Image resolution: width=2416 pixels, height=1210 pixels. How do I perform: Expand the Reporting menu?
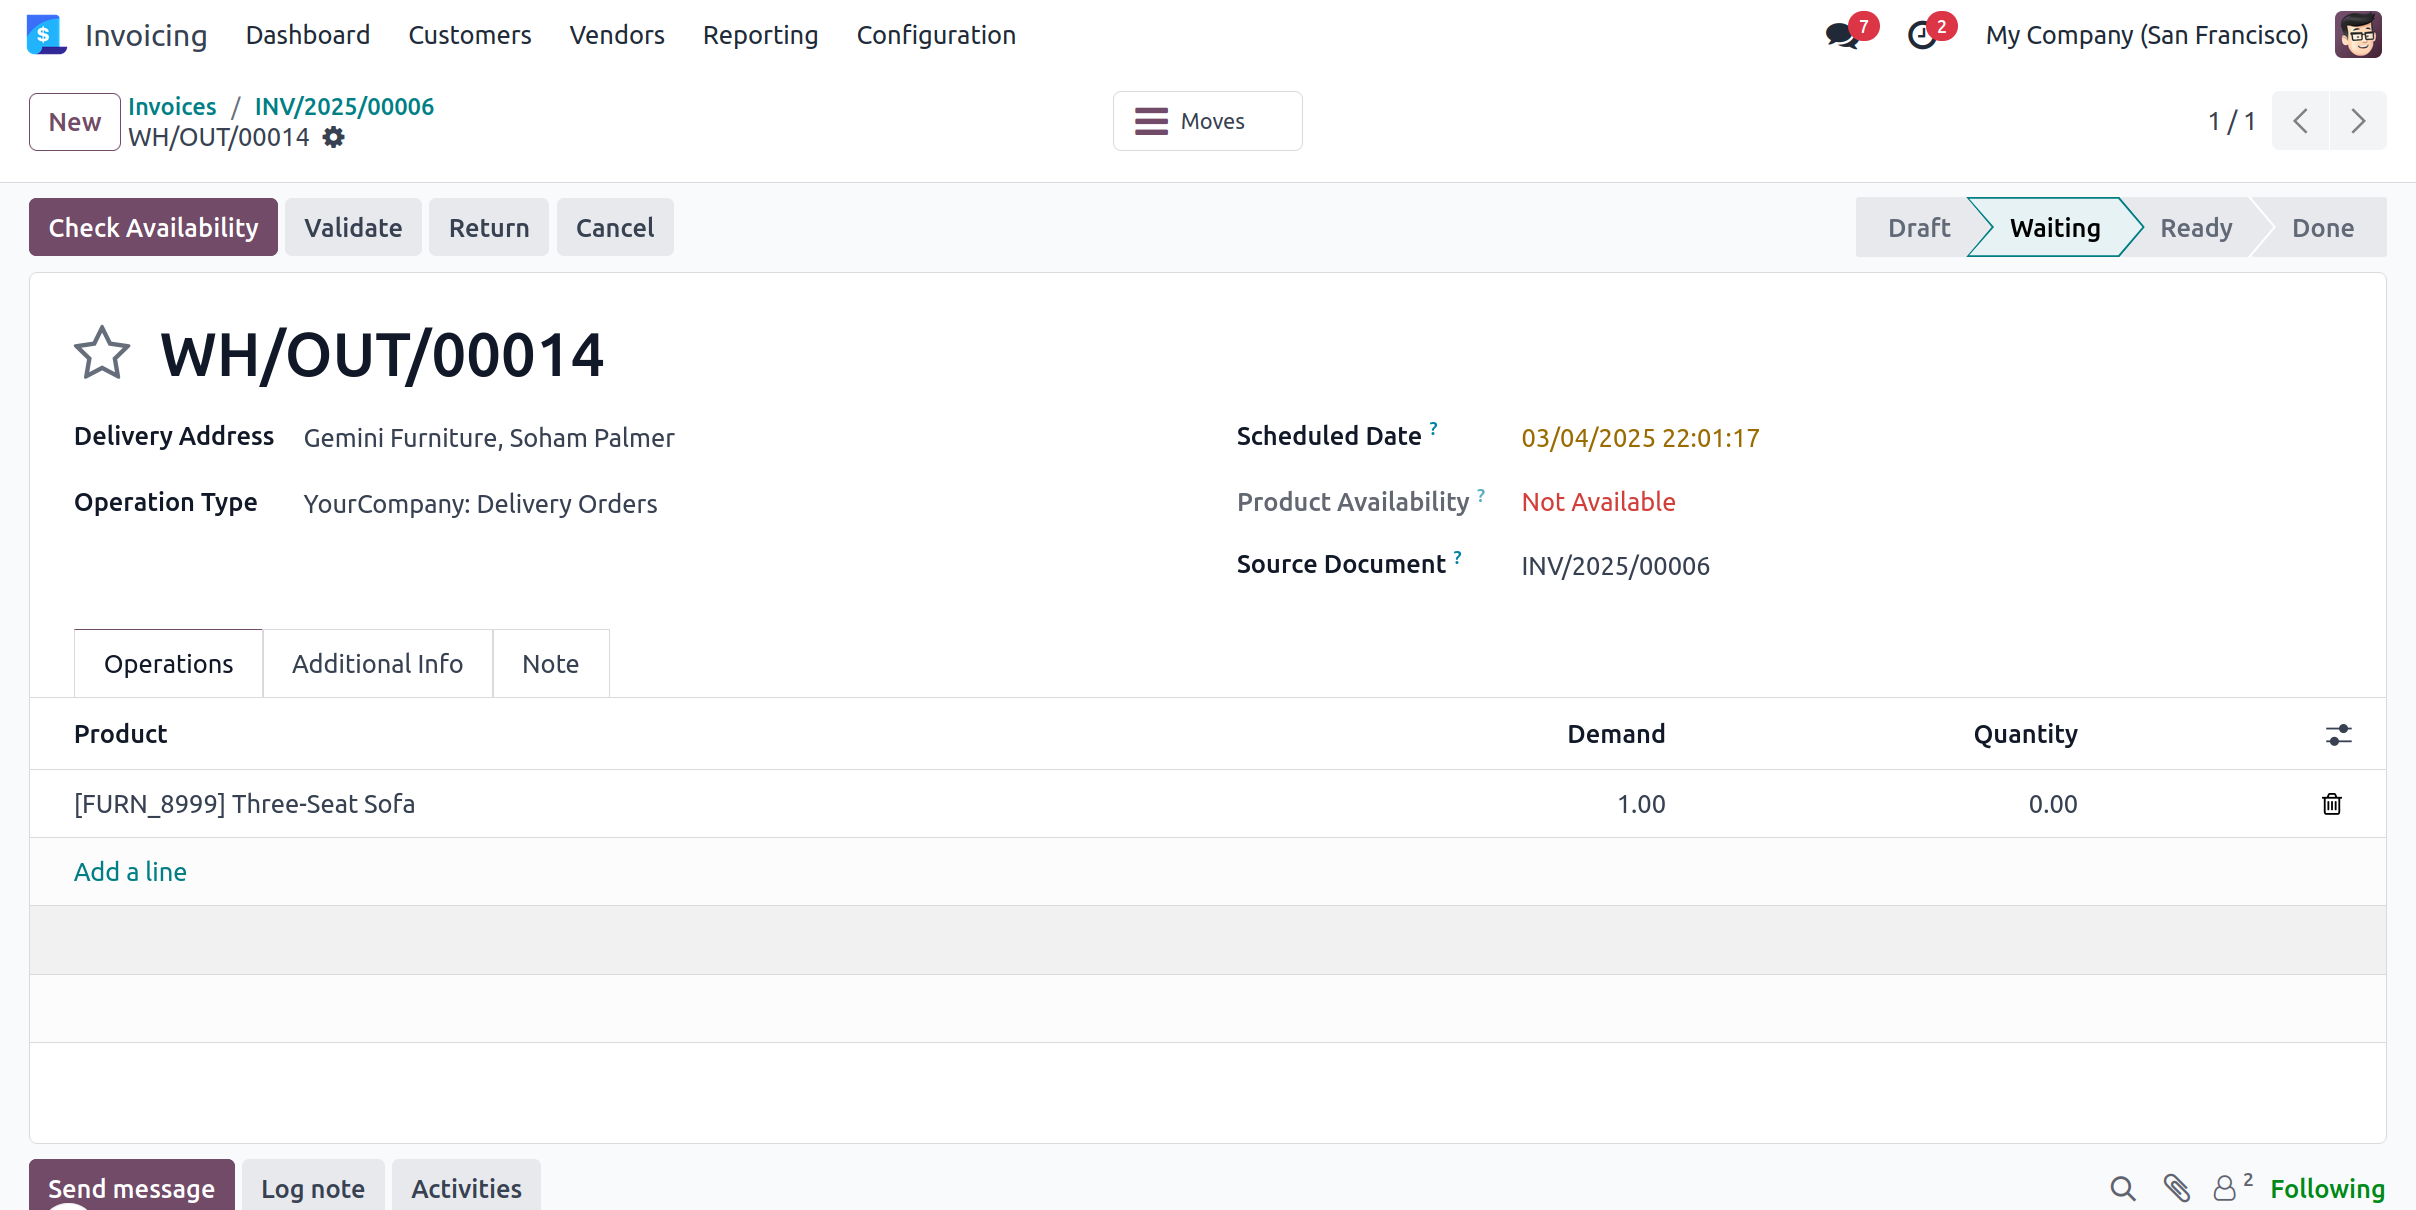click(x=760, y=35)
